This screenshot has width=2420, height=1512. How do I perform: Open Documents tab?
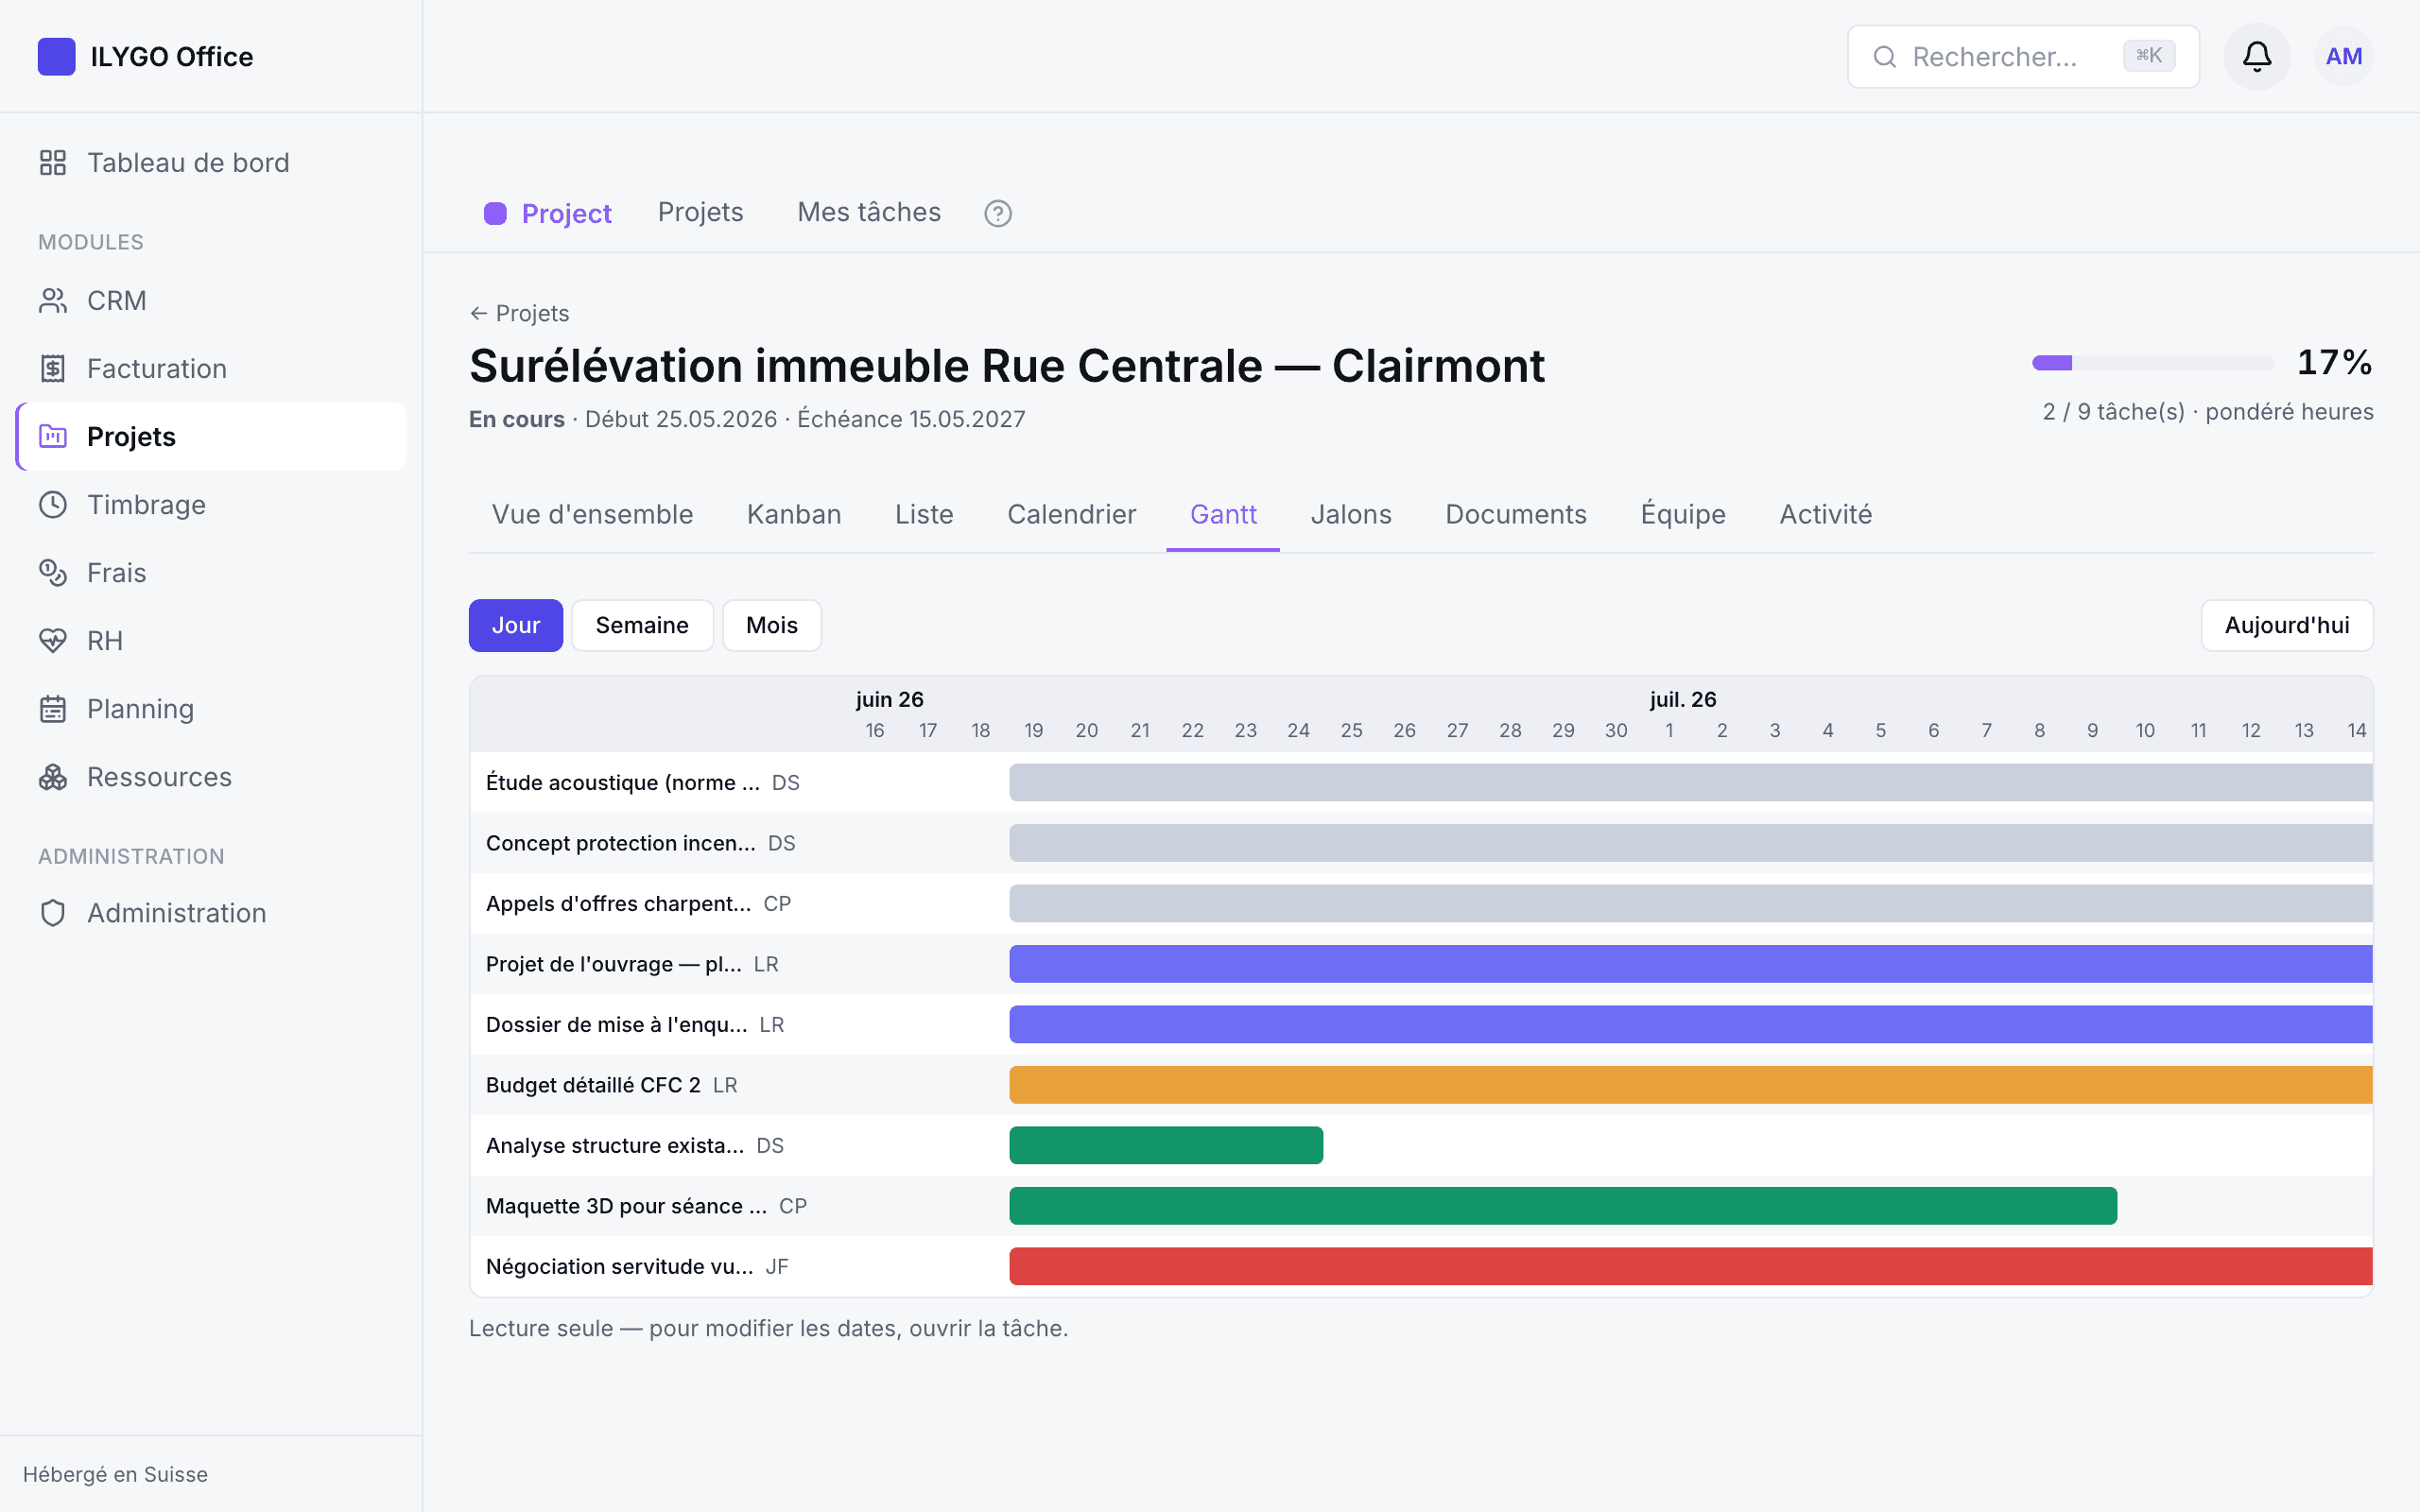(x=1515, y=514)
